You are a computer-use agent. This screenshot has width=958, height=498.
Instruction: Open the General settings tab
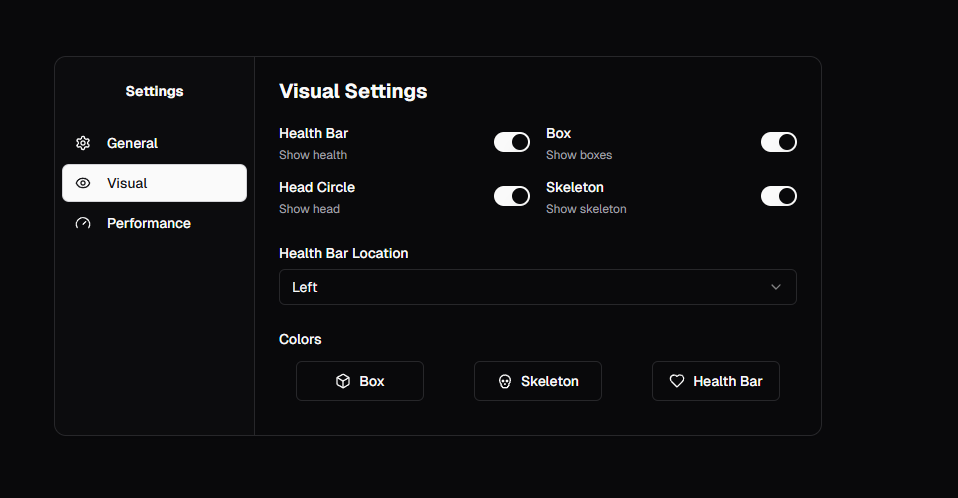coord(155,143)
